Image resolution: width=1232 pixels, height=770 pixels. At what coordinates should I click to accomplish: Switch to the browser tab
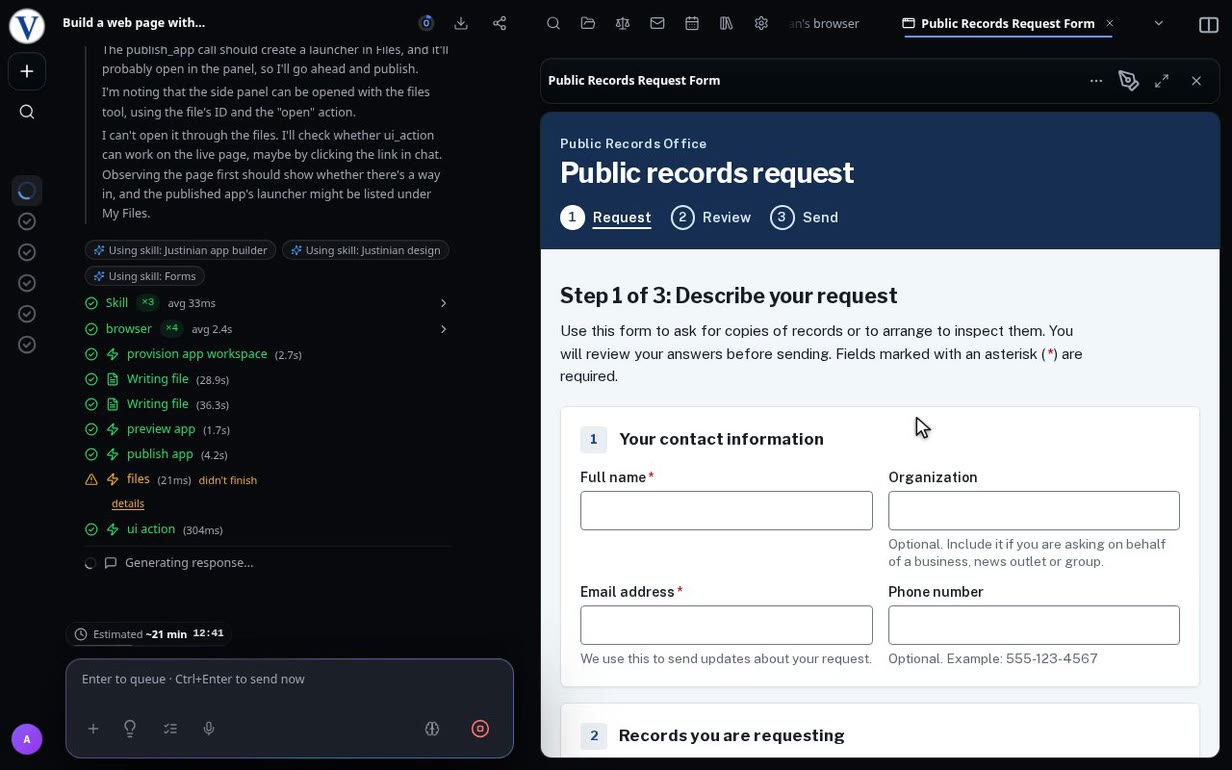tap(824, 23)
